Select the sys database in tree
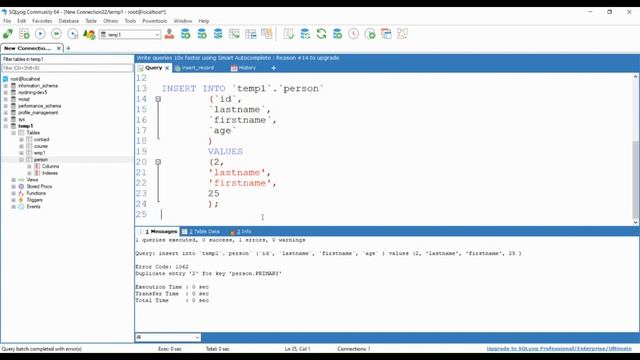This screenshot has height=360, width=640. [x=21, y=119]
